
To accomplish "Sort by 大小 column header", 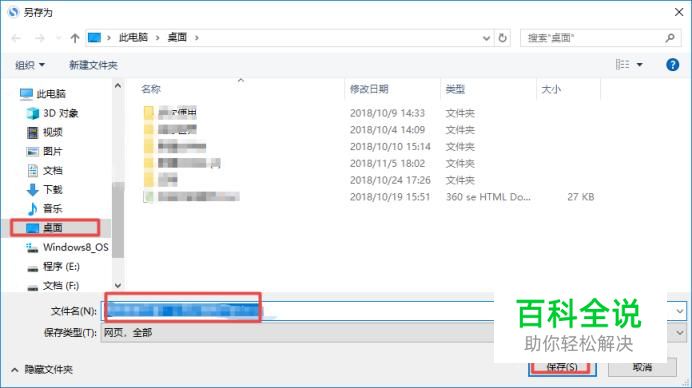I will click(551, 89).
